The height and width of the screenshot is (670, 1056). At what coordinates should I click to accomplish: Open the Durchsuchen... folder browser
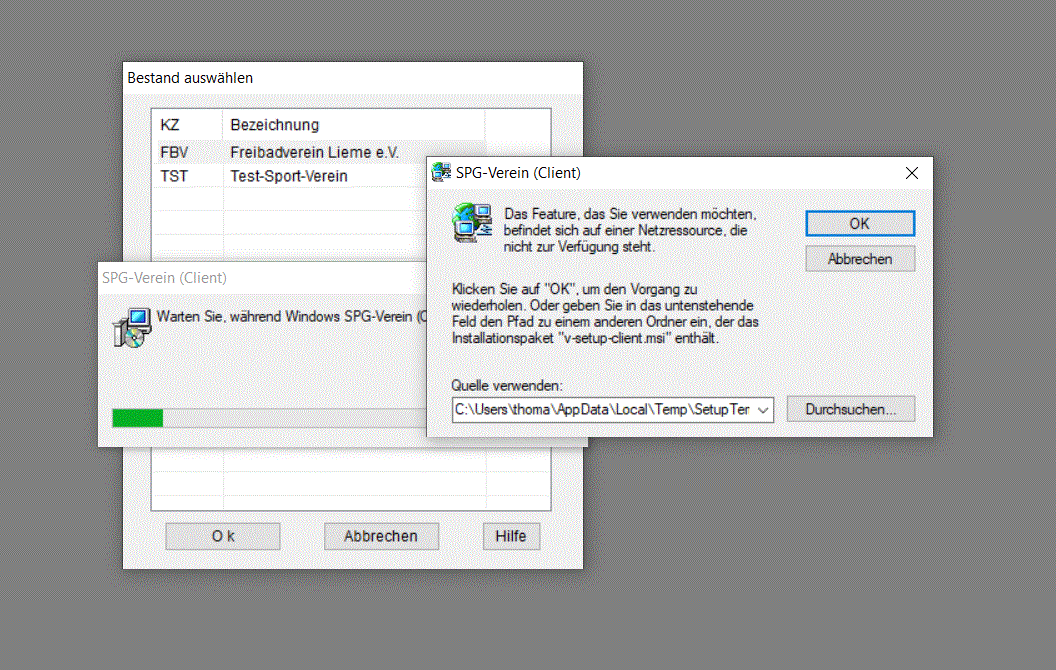tap(850, 409)
